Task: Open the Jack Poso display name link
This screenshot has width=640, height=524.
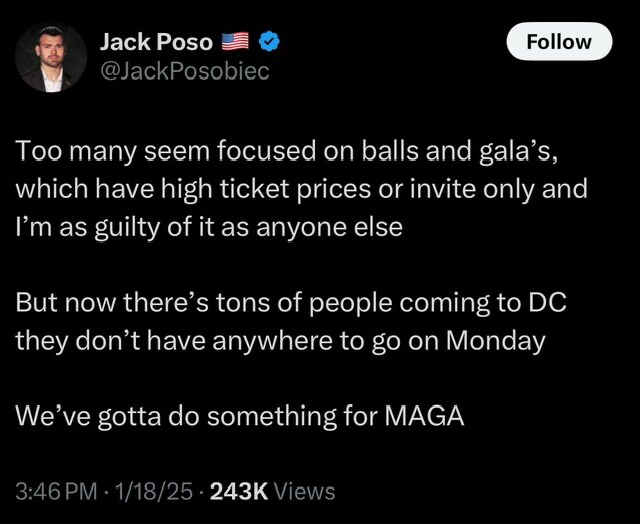Action: 157,42
